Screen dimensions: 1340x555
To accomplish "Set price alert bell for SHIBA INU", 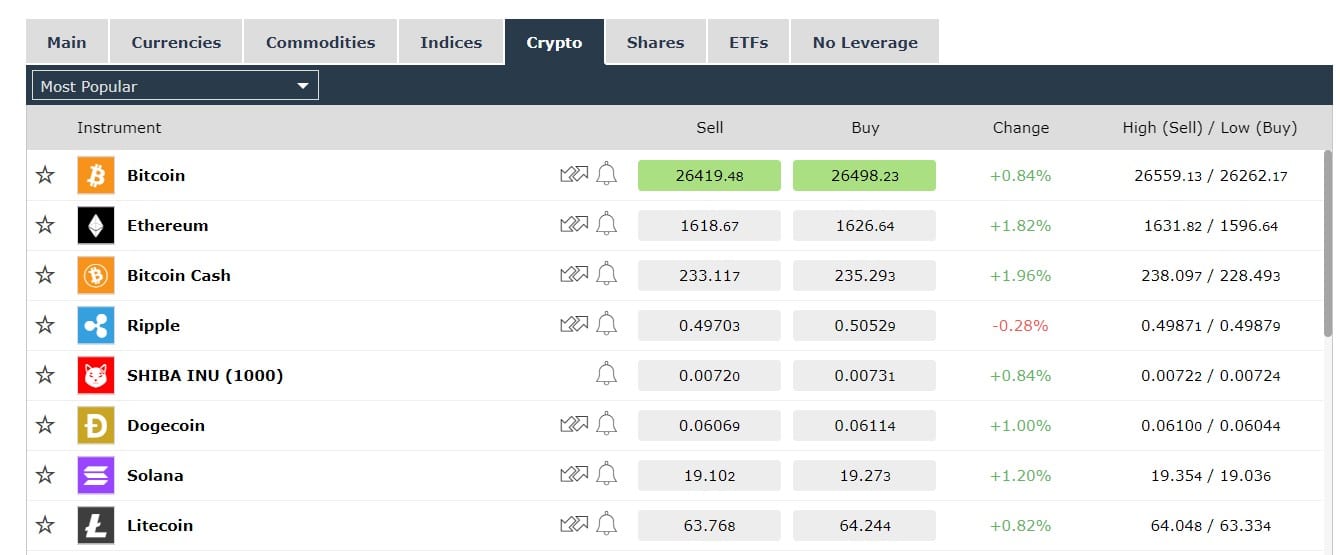I will tap(606, 375).
